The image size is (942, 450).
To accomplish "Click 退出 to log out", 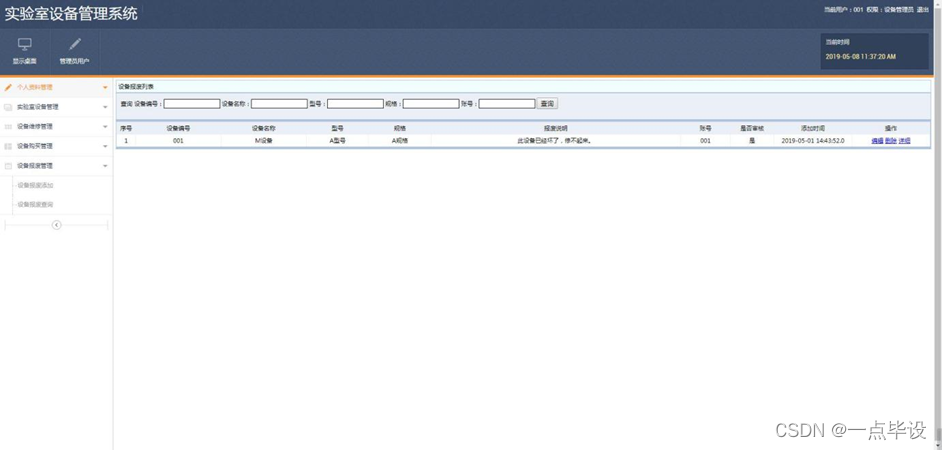I will click(923, 10).
